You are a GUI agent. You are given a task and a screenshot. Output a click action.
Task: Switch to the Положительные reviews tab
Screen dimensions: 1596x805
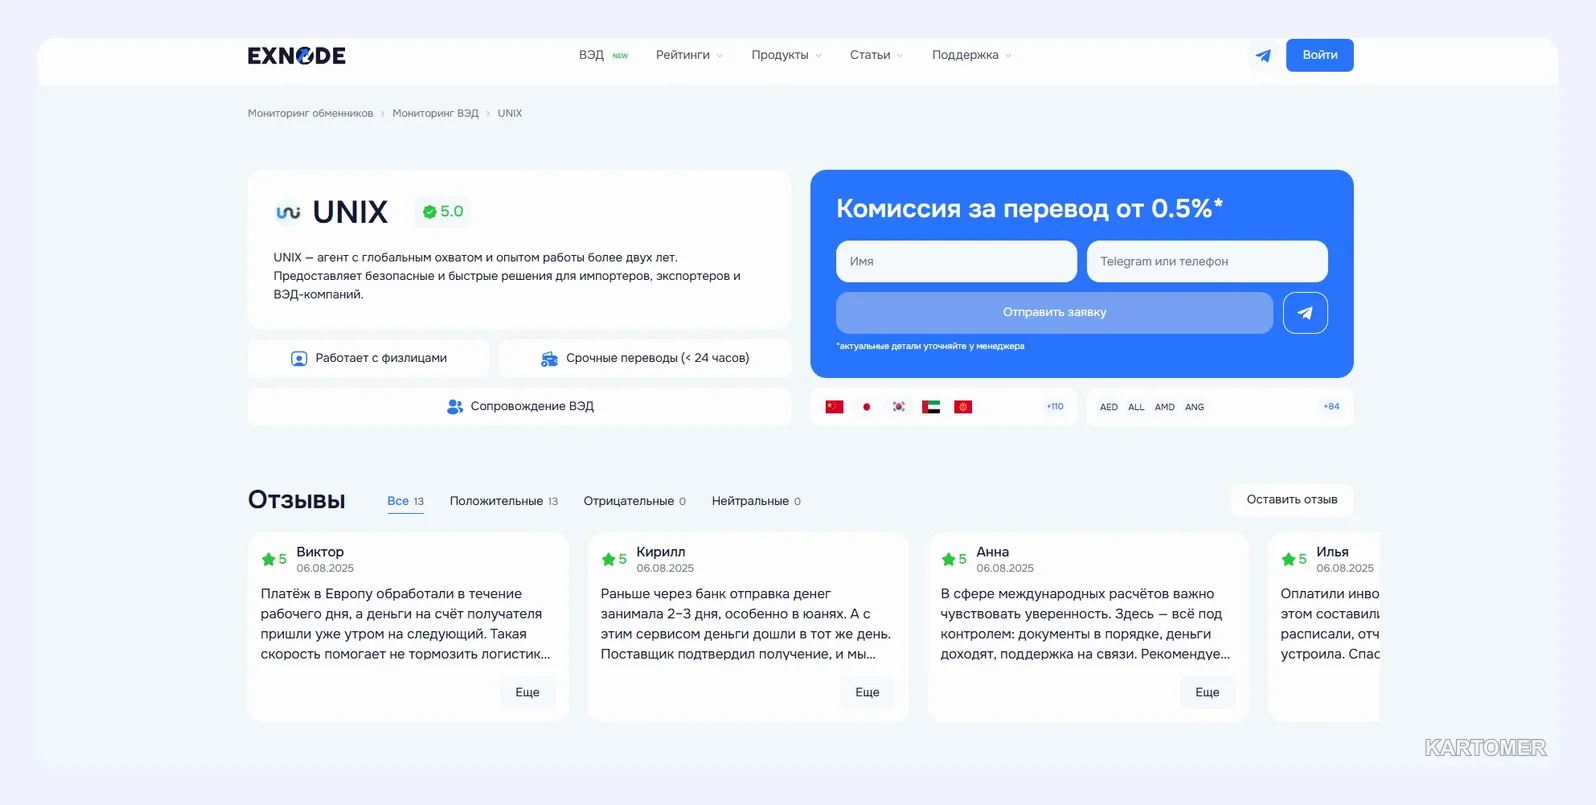coord(504,501)
